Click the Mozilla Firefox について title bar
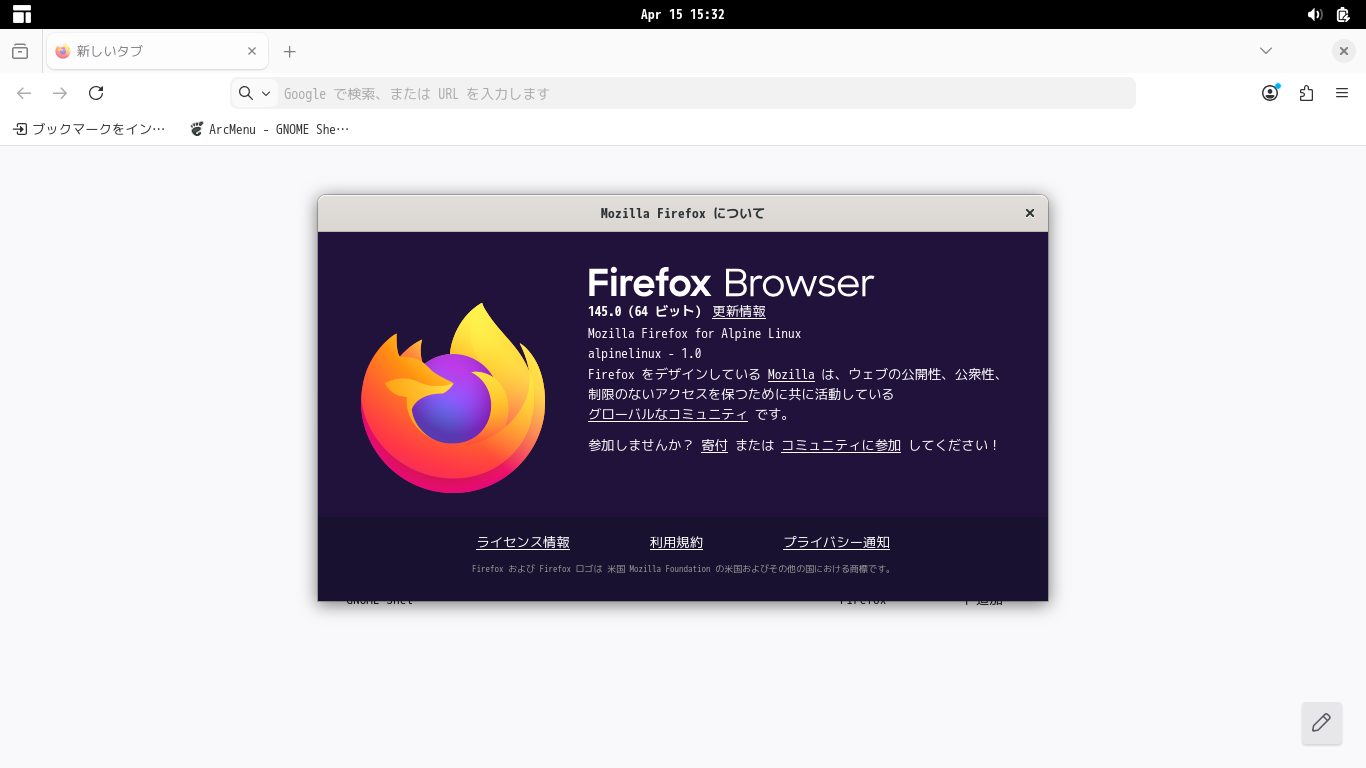 pos(682,213)
